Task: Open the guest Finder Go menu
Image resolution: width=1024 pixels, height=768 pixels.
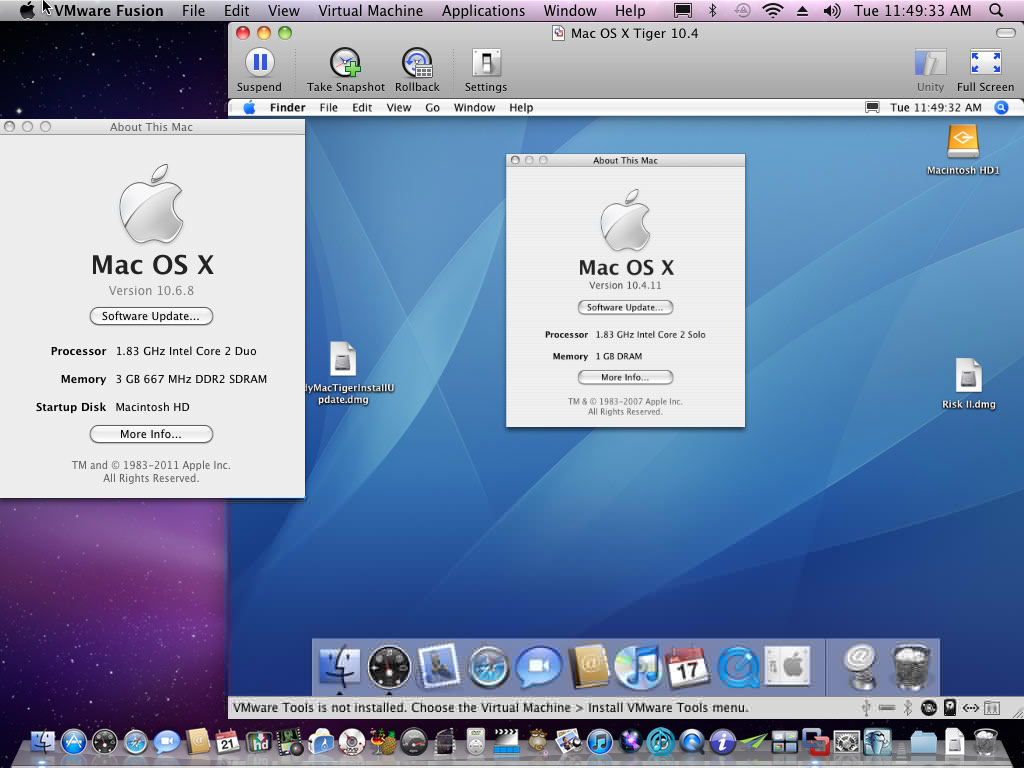Action: click(432, 108)
